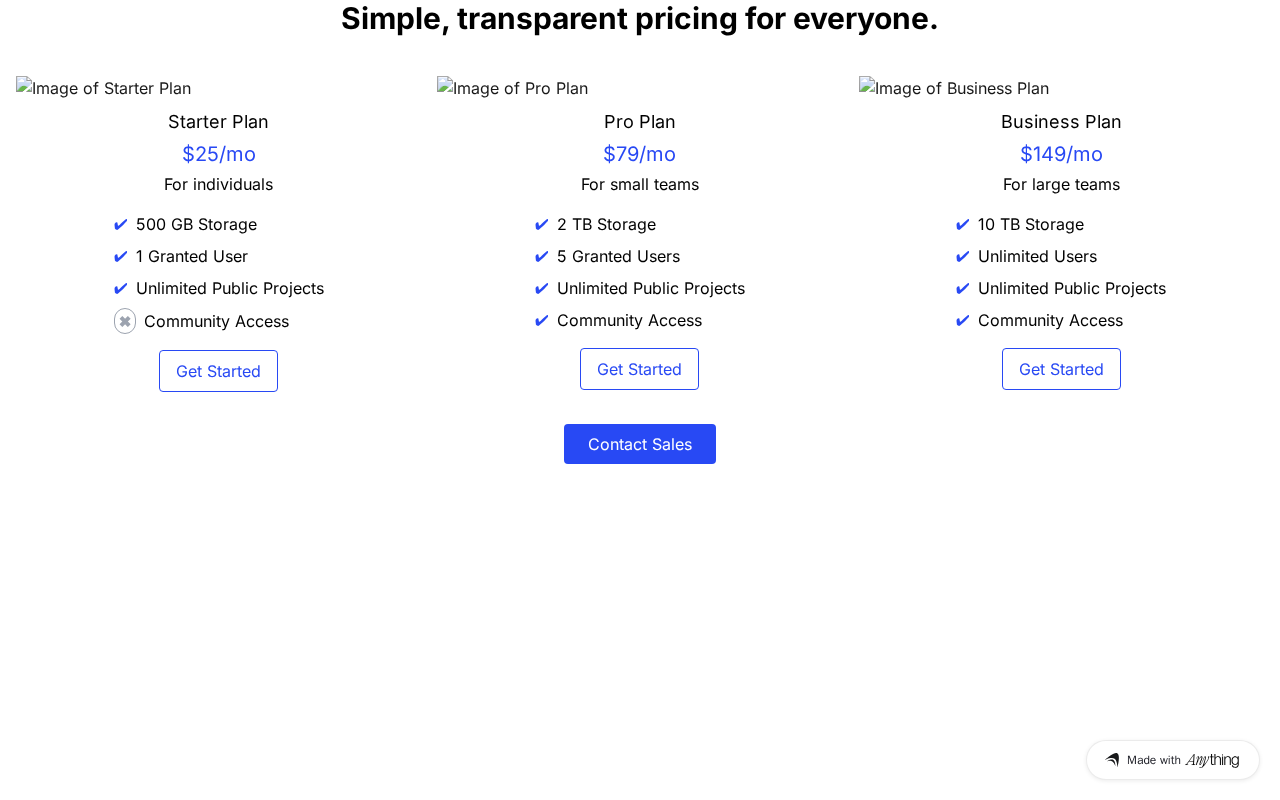Click the checkmark next to 500 GB Storage
The width and height of the screenshot is (1280, 800).
[121, 225]
